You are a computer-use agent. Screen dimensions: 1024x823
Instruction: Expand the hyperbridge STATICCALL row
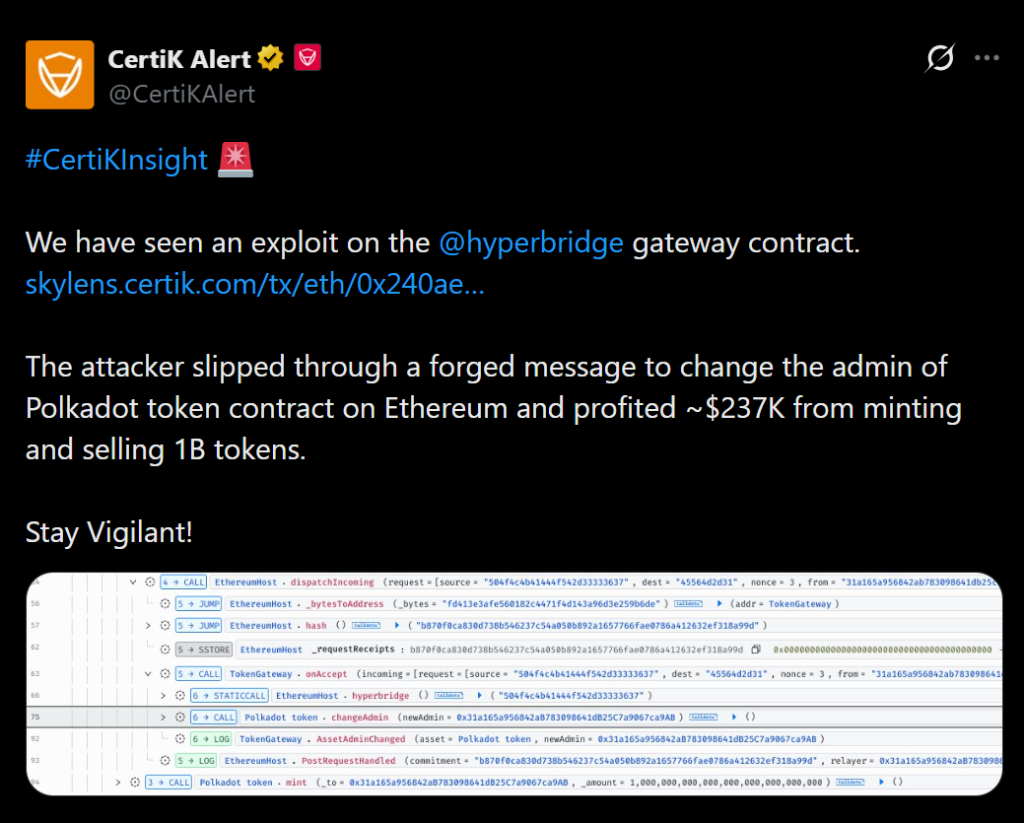(164, 695)
